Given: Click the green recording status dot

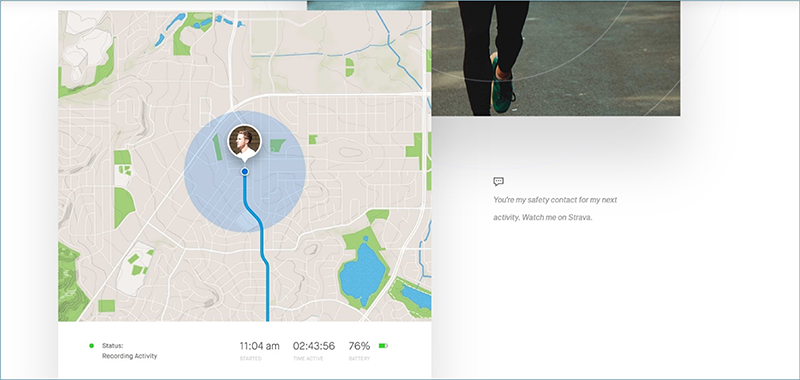Looking at the screenshot, I should point(91,346).
